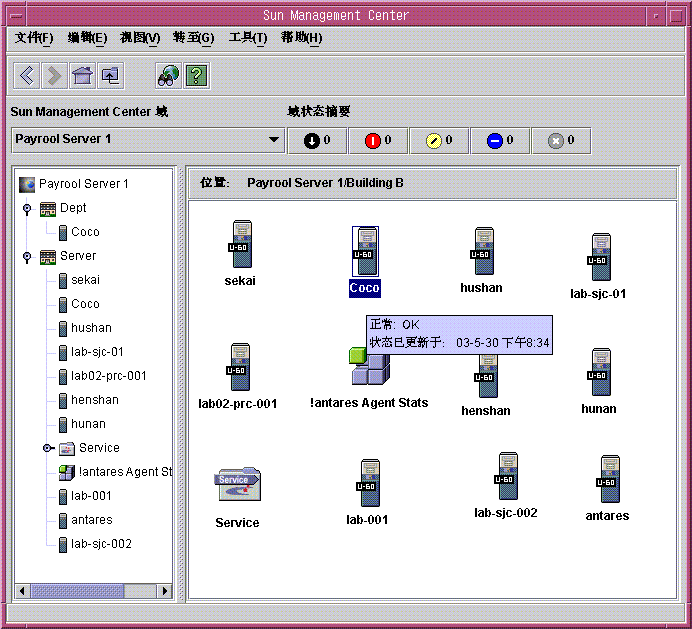Open the 编辑(E) menu
692x629 pixels.
coord(87,38)
